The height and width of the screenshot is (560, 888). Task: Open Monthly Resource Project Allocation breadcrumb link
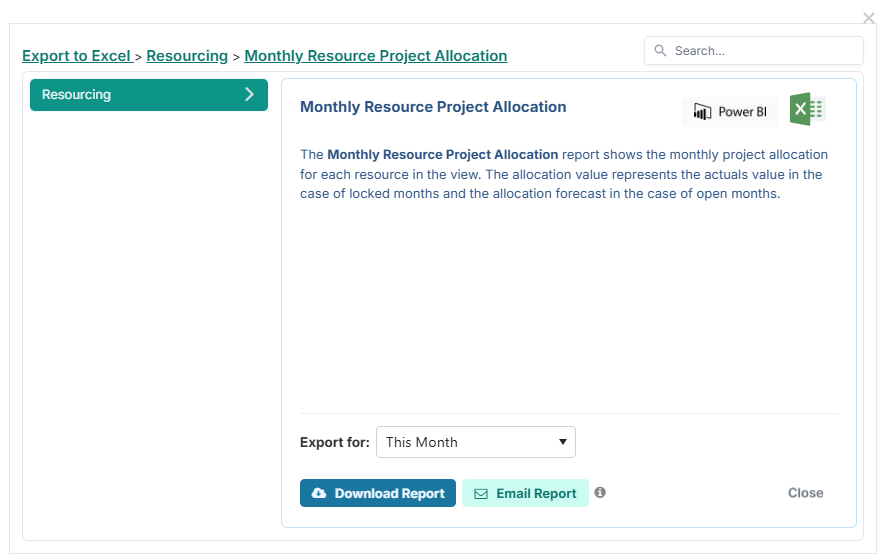pos(375,56)
